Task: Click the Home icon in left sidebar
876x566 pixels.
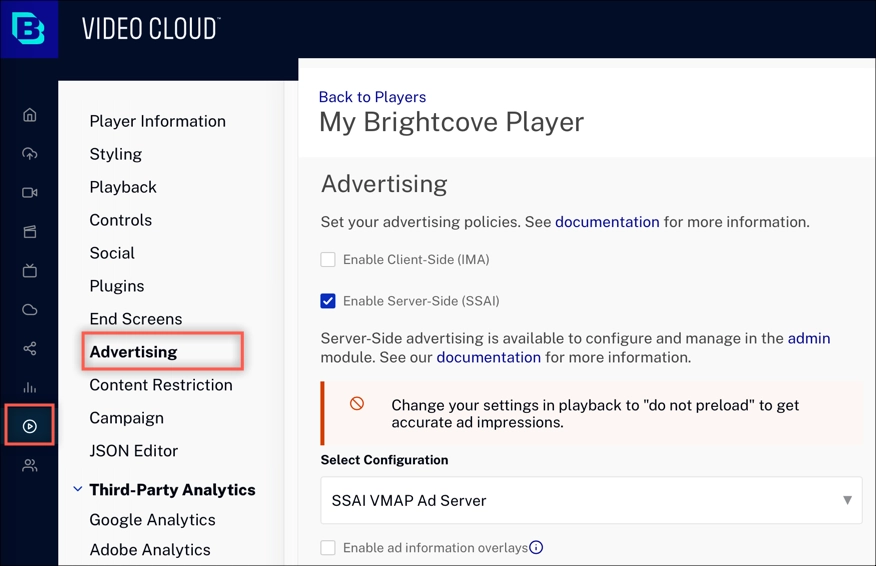Action: coord(30,115)
